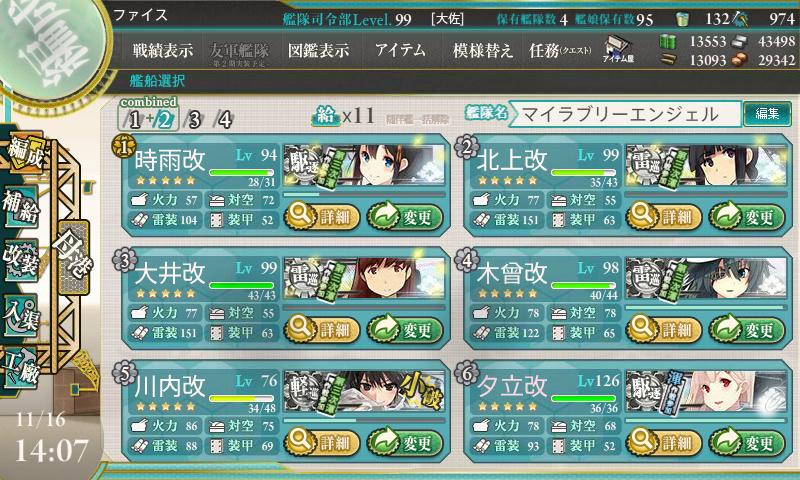Image resolution: width=800 pixels, height=480 pixels.
Task: Open 任務 quest menu
Action: click(560, 50)
